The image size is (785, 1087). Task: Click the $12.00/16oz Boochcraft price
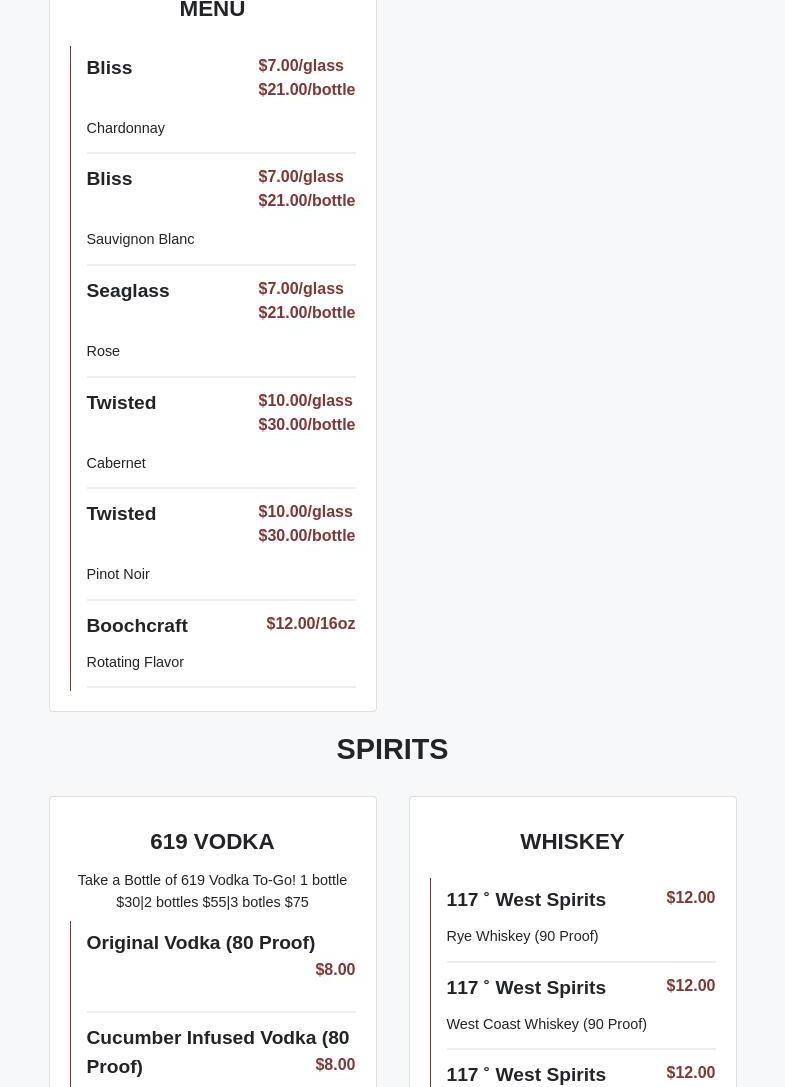[x=310, y=624]
